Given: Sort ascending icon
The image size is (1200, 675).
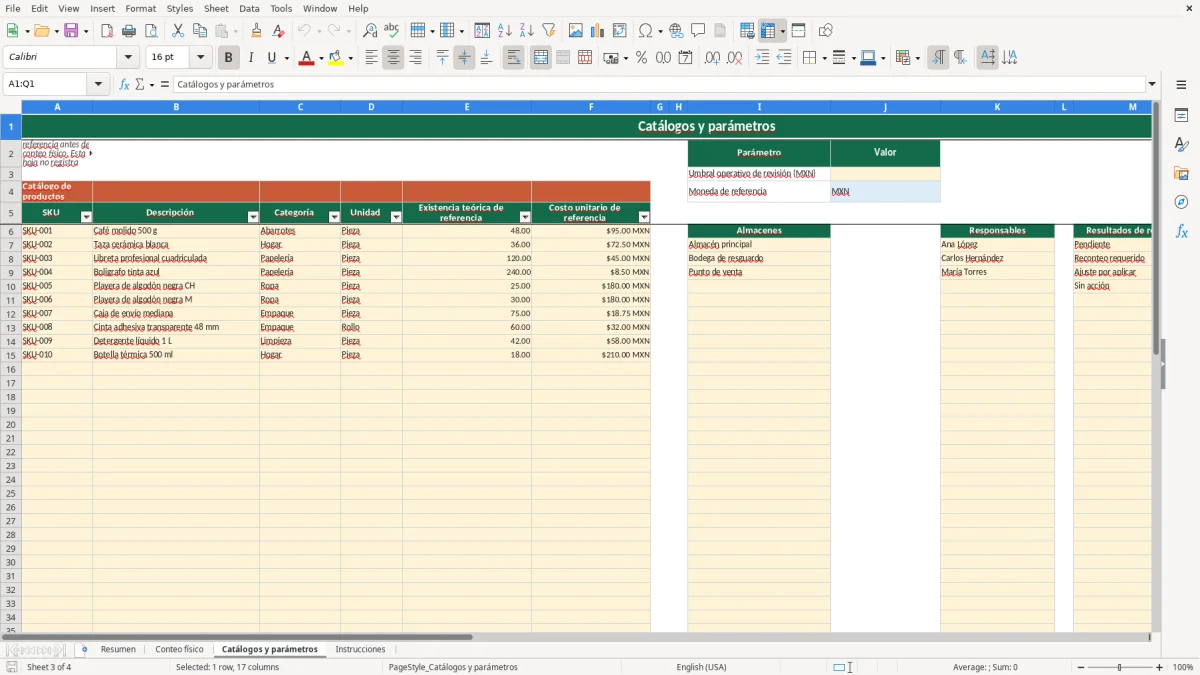Looking at the screenshot, I should pos(505,31).
